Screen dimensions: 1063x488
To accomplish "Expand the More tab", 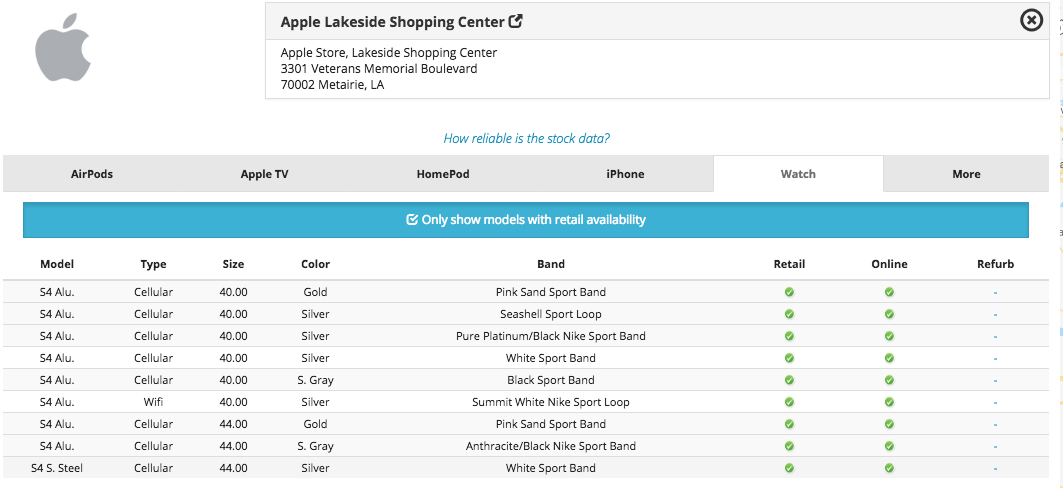I will pyautogui.click(x=966, y=174).
